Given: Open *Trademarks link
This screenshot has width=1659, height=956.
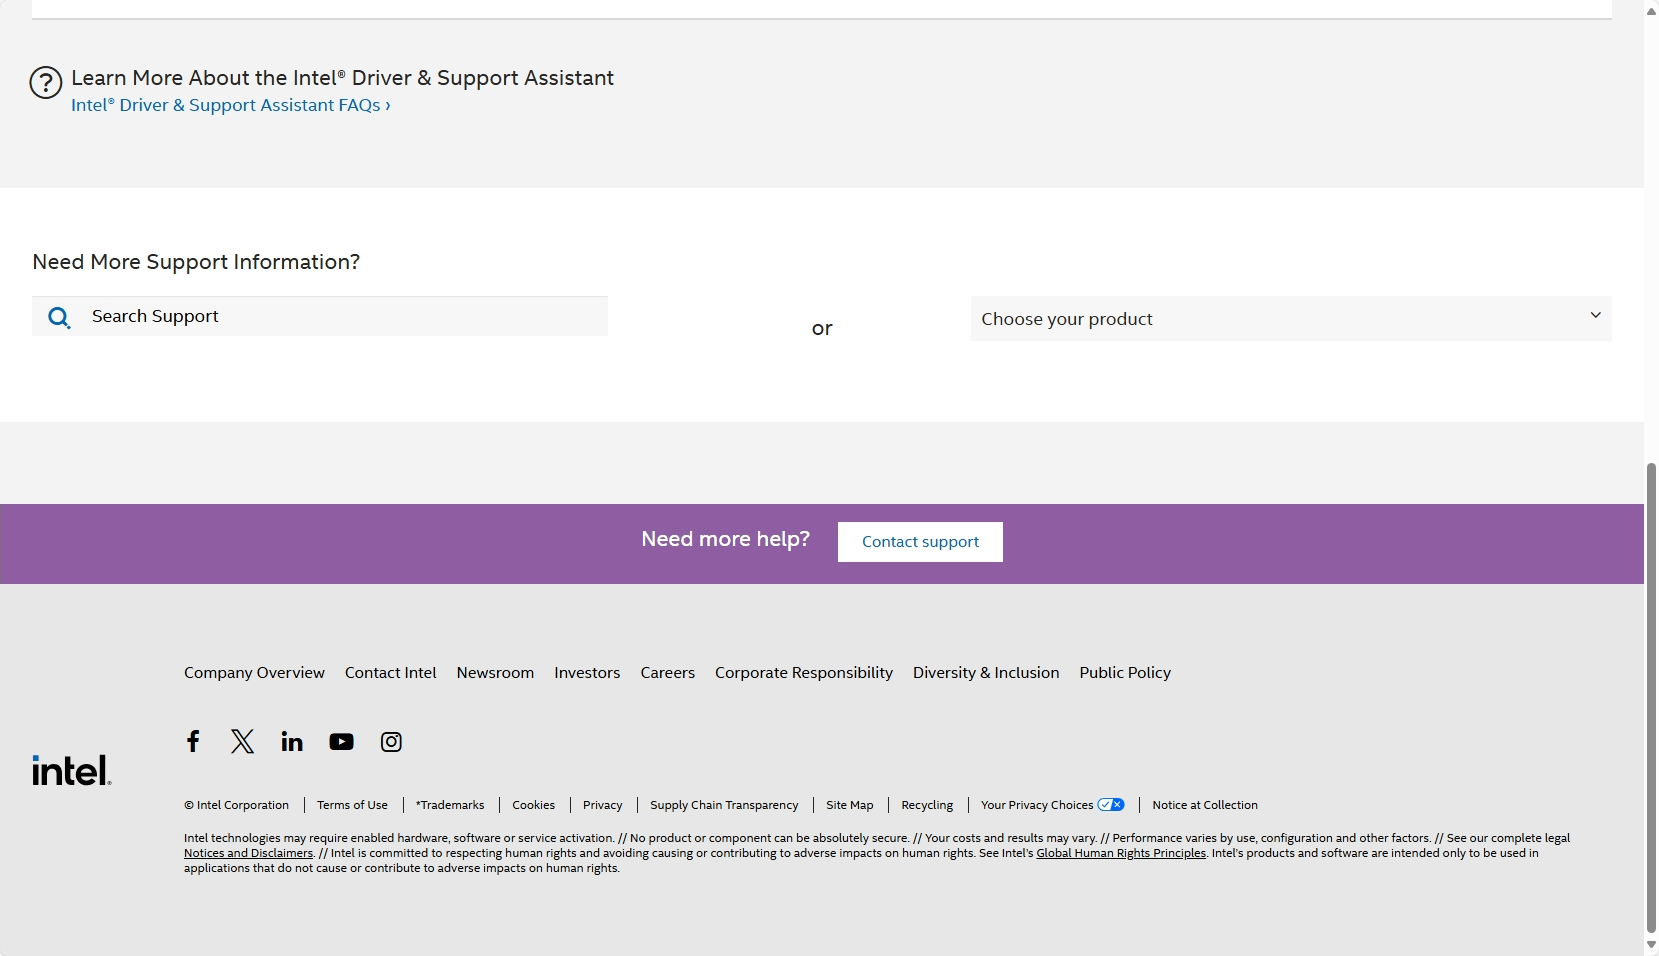Looking at the screenshot, I should [450, 805].
